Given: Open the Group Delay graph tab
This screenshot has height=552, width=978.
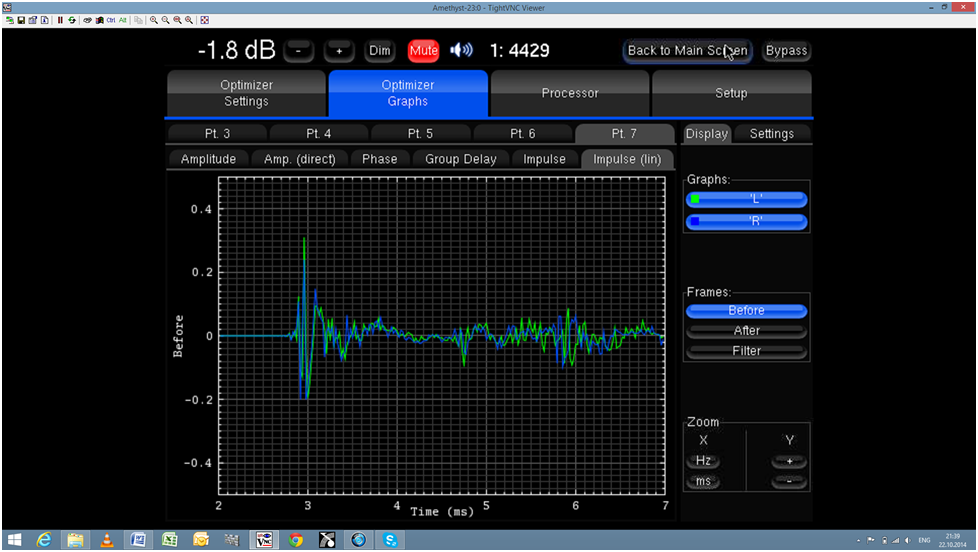Looking at the screenshot, I should 460,159.
